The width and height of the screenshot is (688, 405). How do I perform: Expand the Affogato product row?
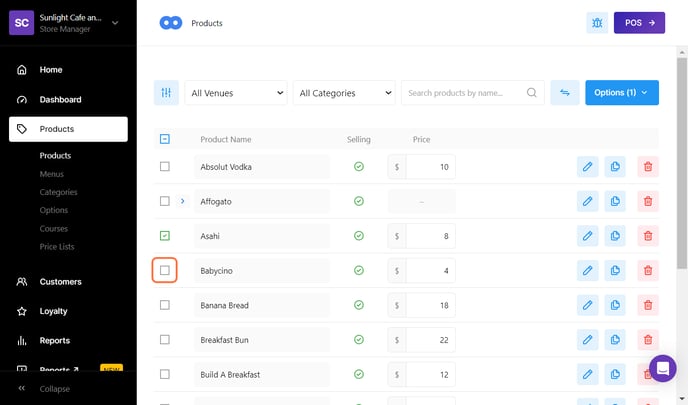(x=182, y=201)
